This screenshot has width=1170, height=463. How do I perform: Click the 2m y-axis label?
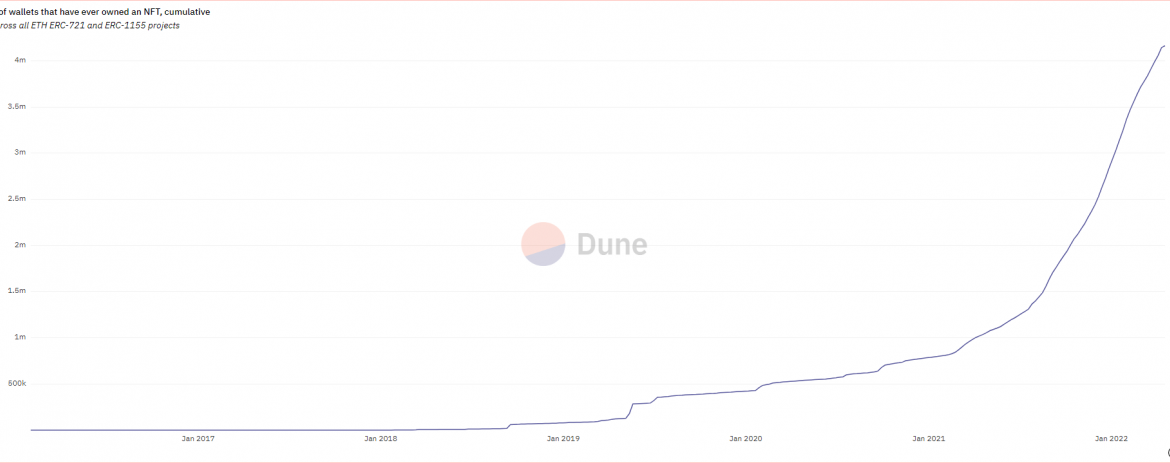[x=21, y=245]
